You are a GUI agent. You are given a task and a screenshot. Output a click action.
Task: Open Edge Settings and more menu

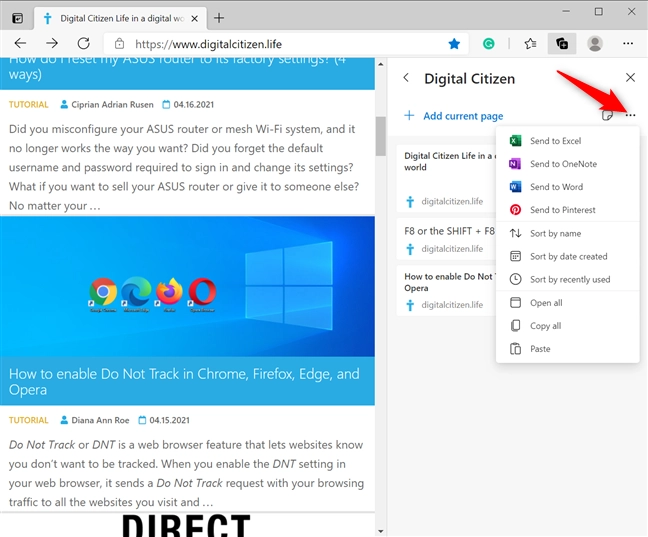628,43
